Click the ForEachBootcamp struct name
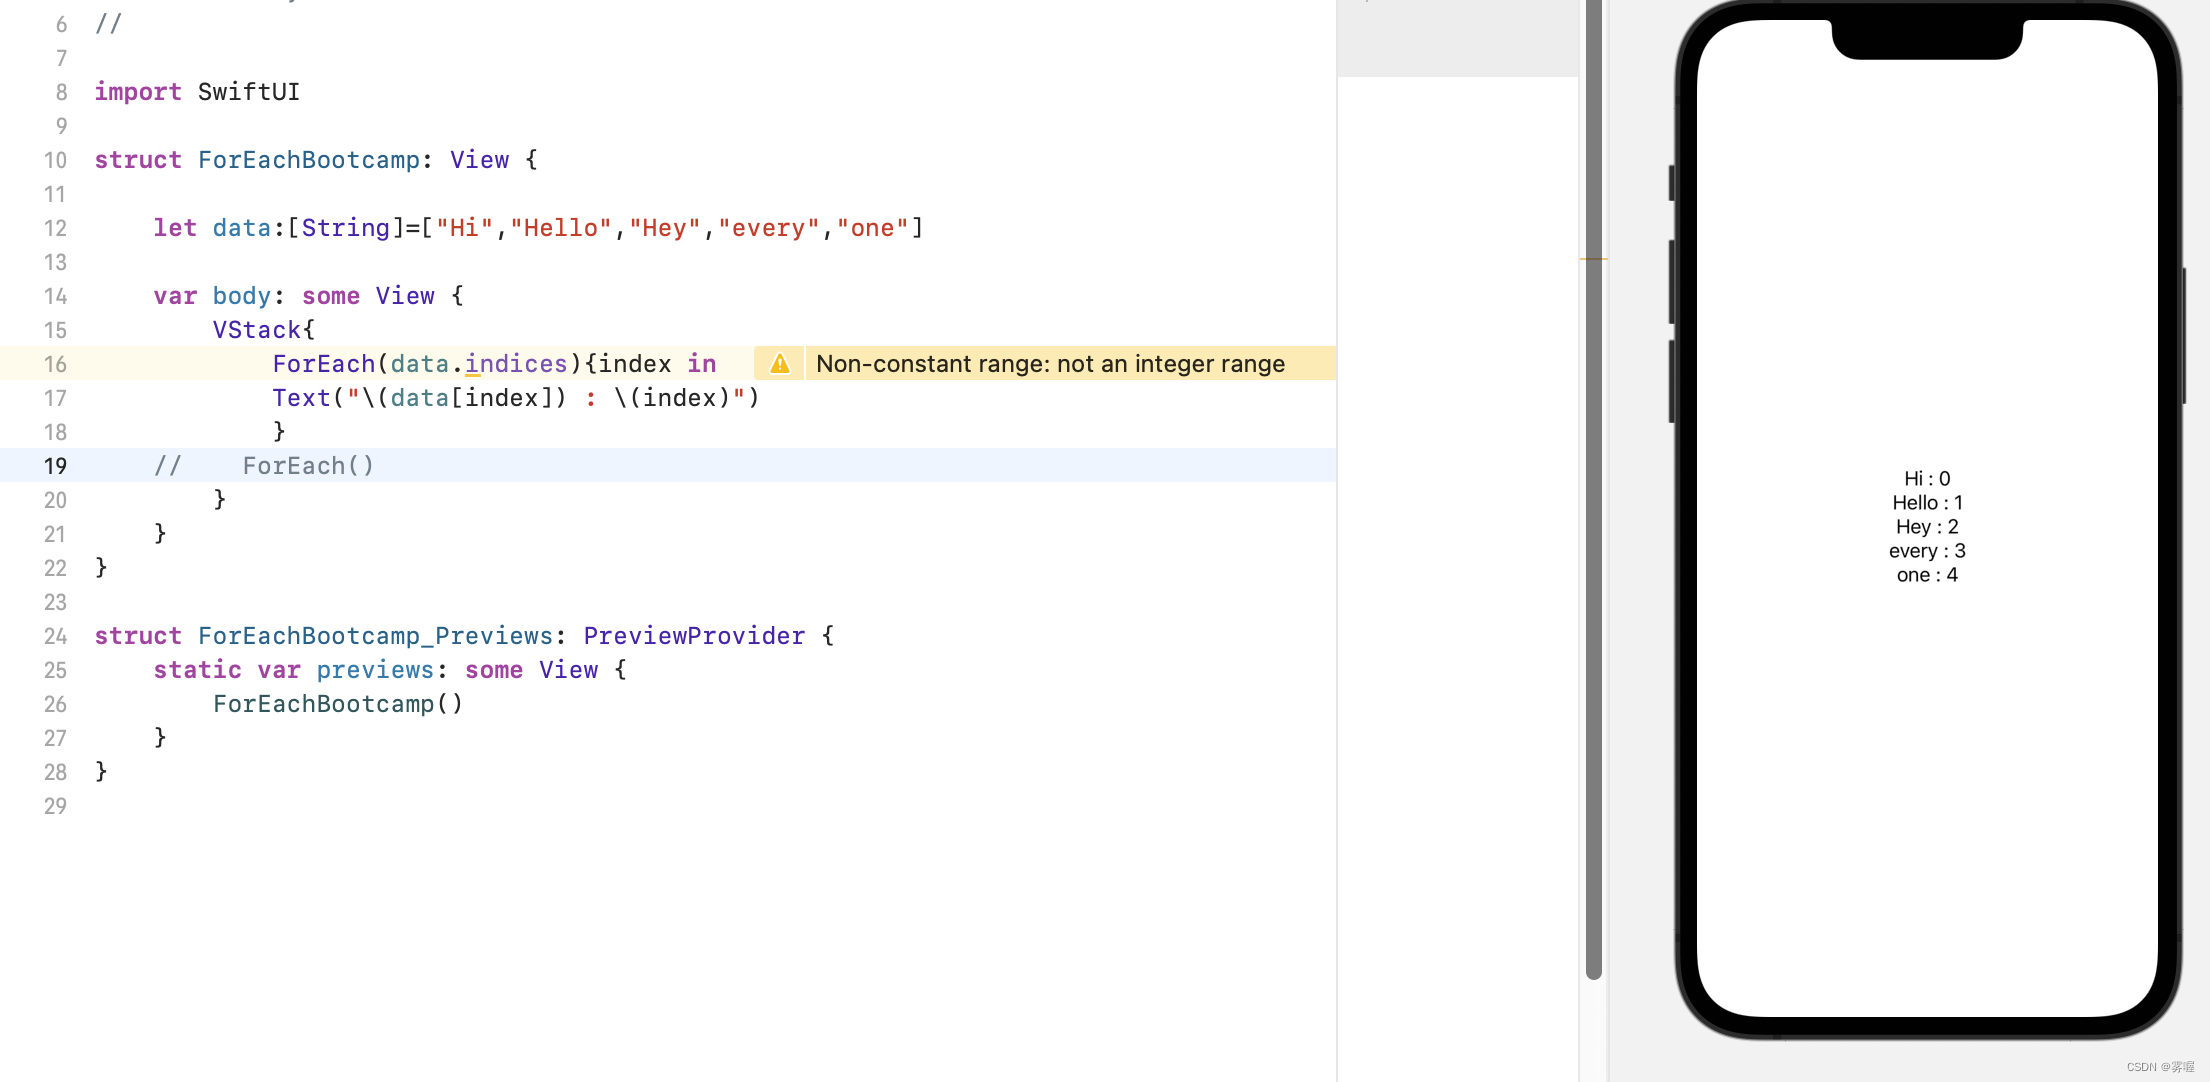 (x=308, y=160)
